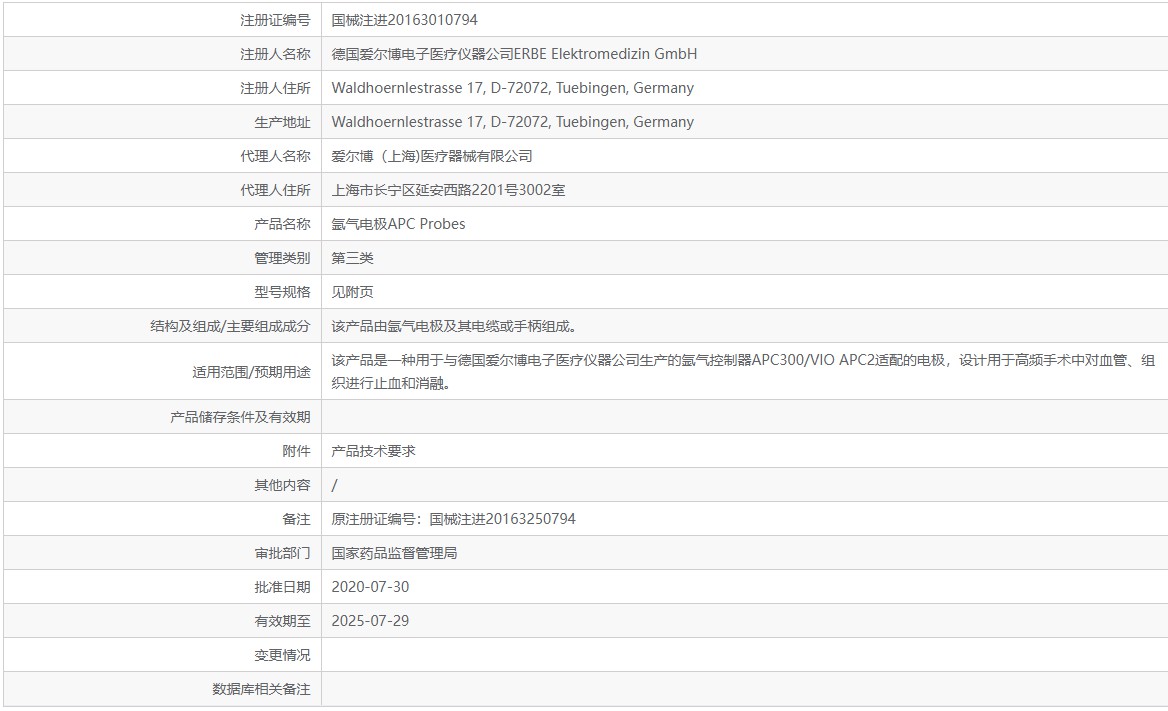
Task: Select original number text 原注册证编号：国械注进20163250794
Action: (454, 519)
